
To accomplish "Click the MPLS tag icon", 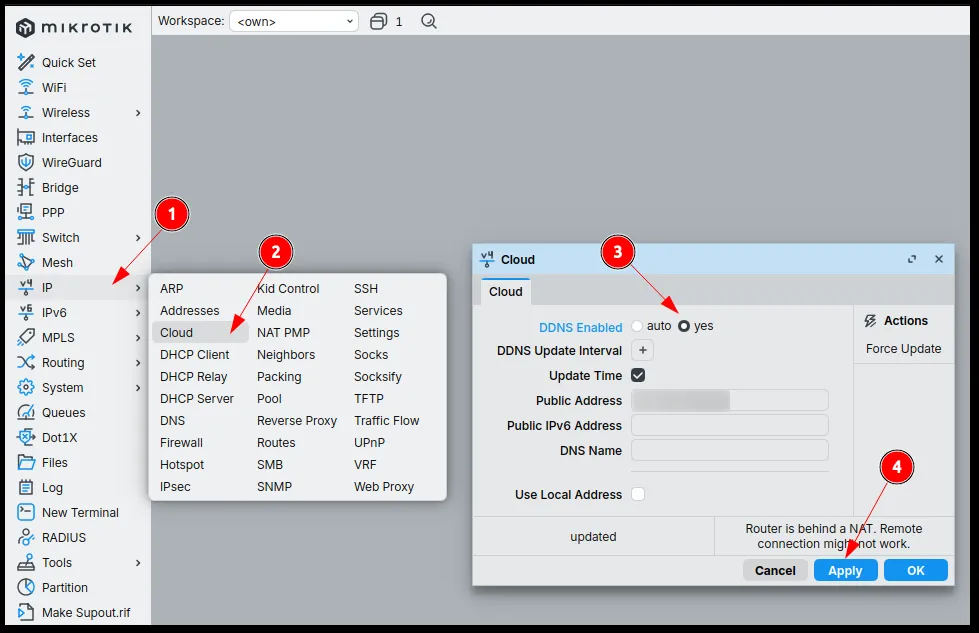I will click(26, 337).
